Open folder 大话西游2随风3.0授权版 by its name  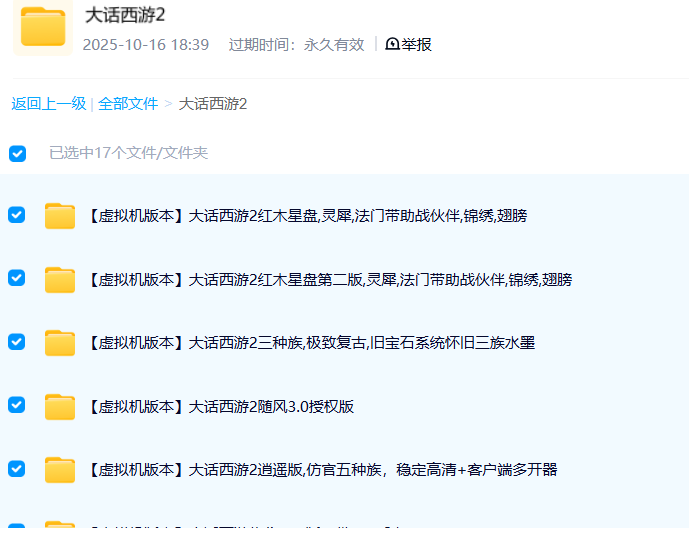pos(221,406)
